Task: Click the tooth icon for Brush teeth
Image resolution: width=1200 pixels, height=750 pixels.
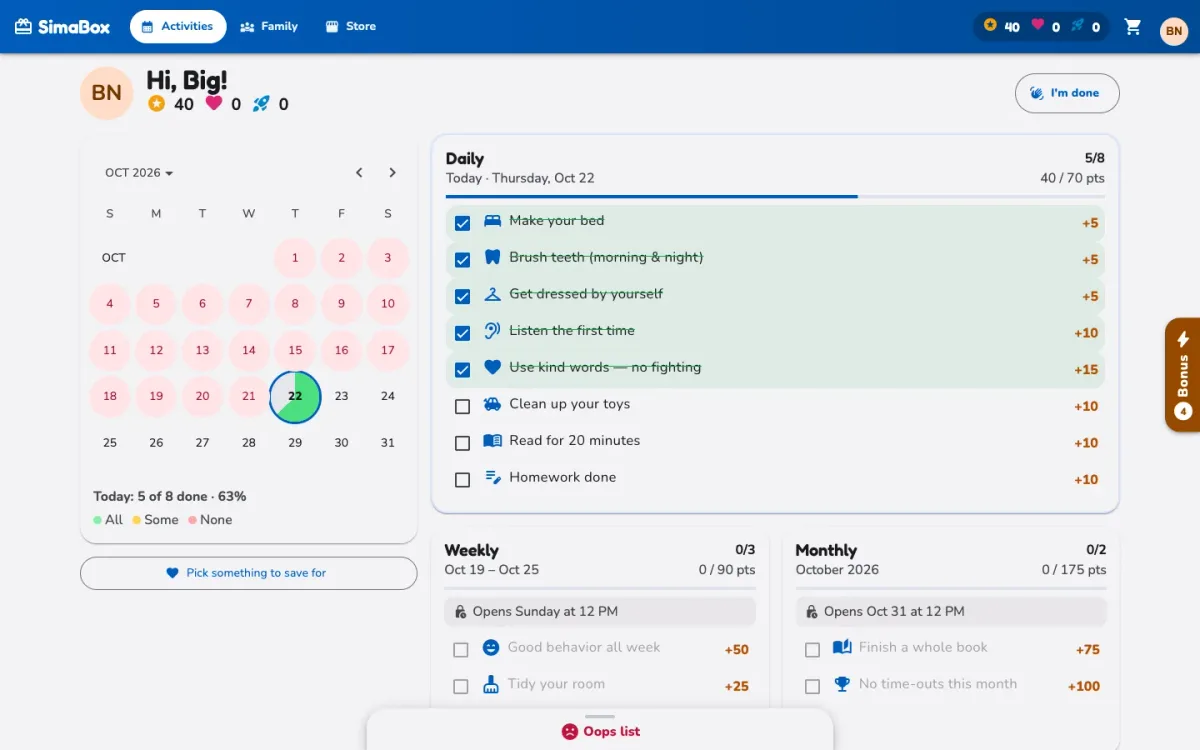Action: tap(492, 257)
